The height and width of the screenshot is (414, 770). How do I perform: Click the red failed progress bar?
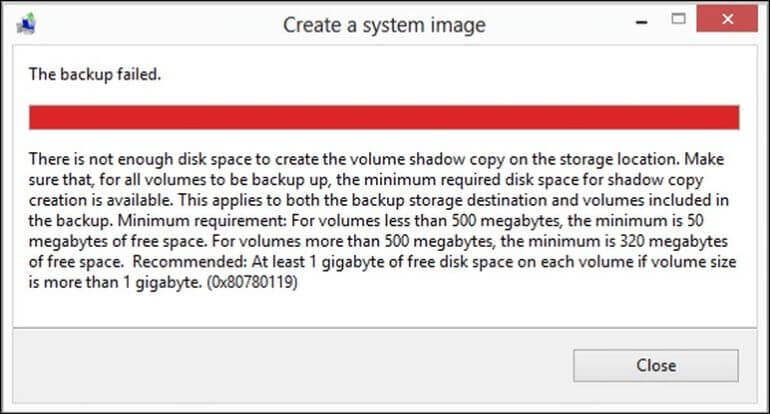click(x=384, y=116)
